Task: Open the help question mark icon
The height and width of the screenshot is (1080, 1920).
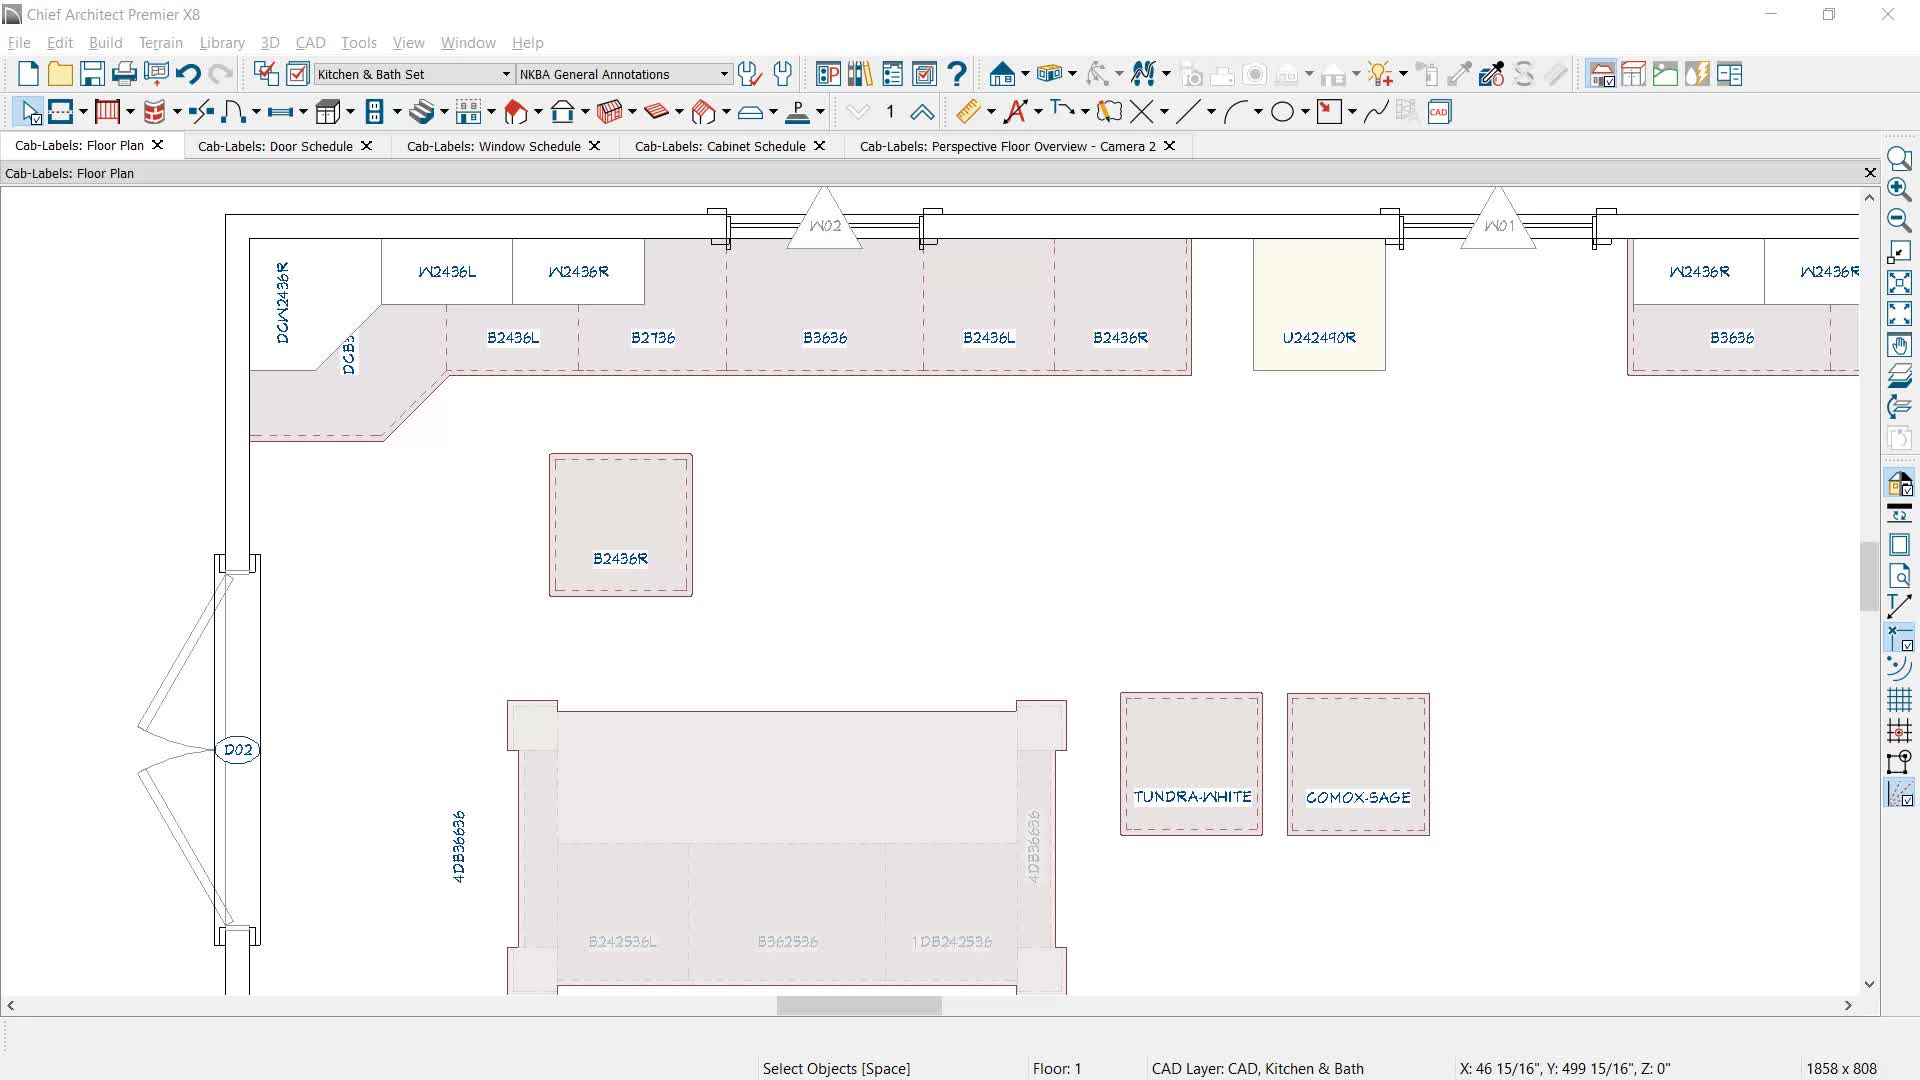Action: pyautogui.click(x=957, y=74)
